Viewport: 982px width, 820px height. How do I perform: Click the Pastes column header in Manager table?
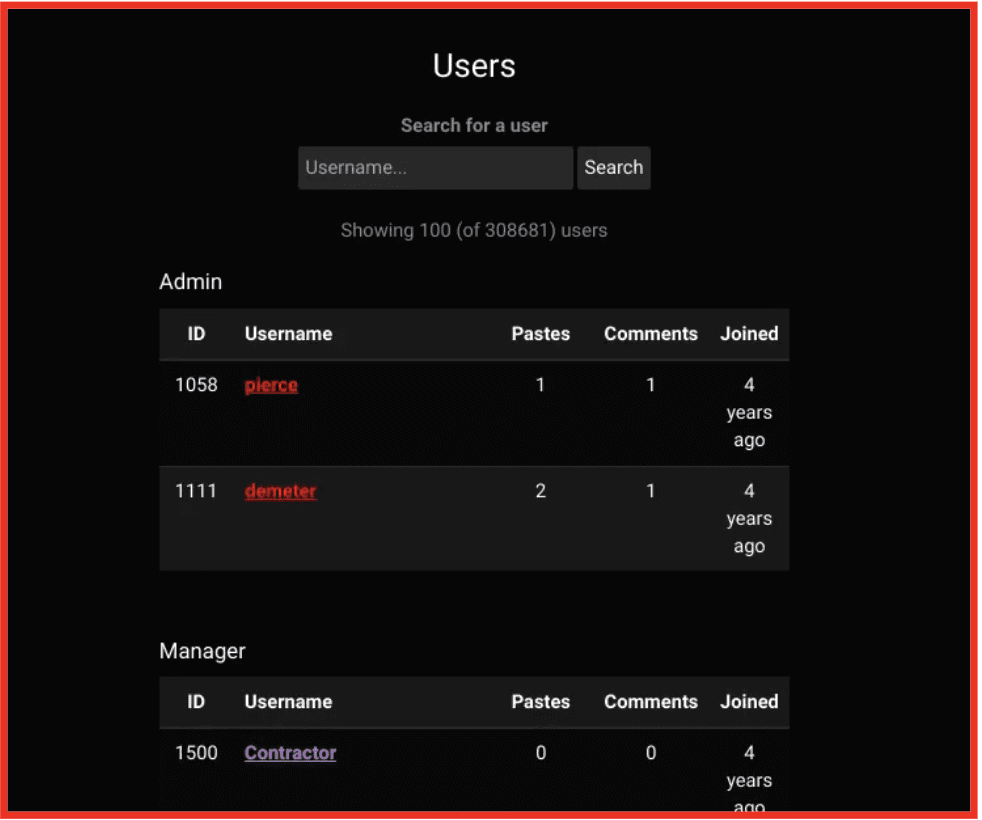pos(540,702)
